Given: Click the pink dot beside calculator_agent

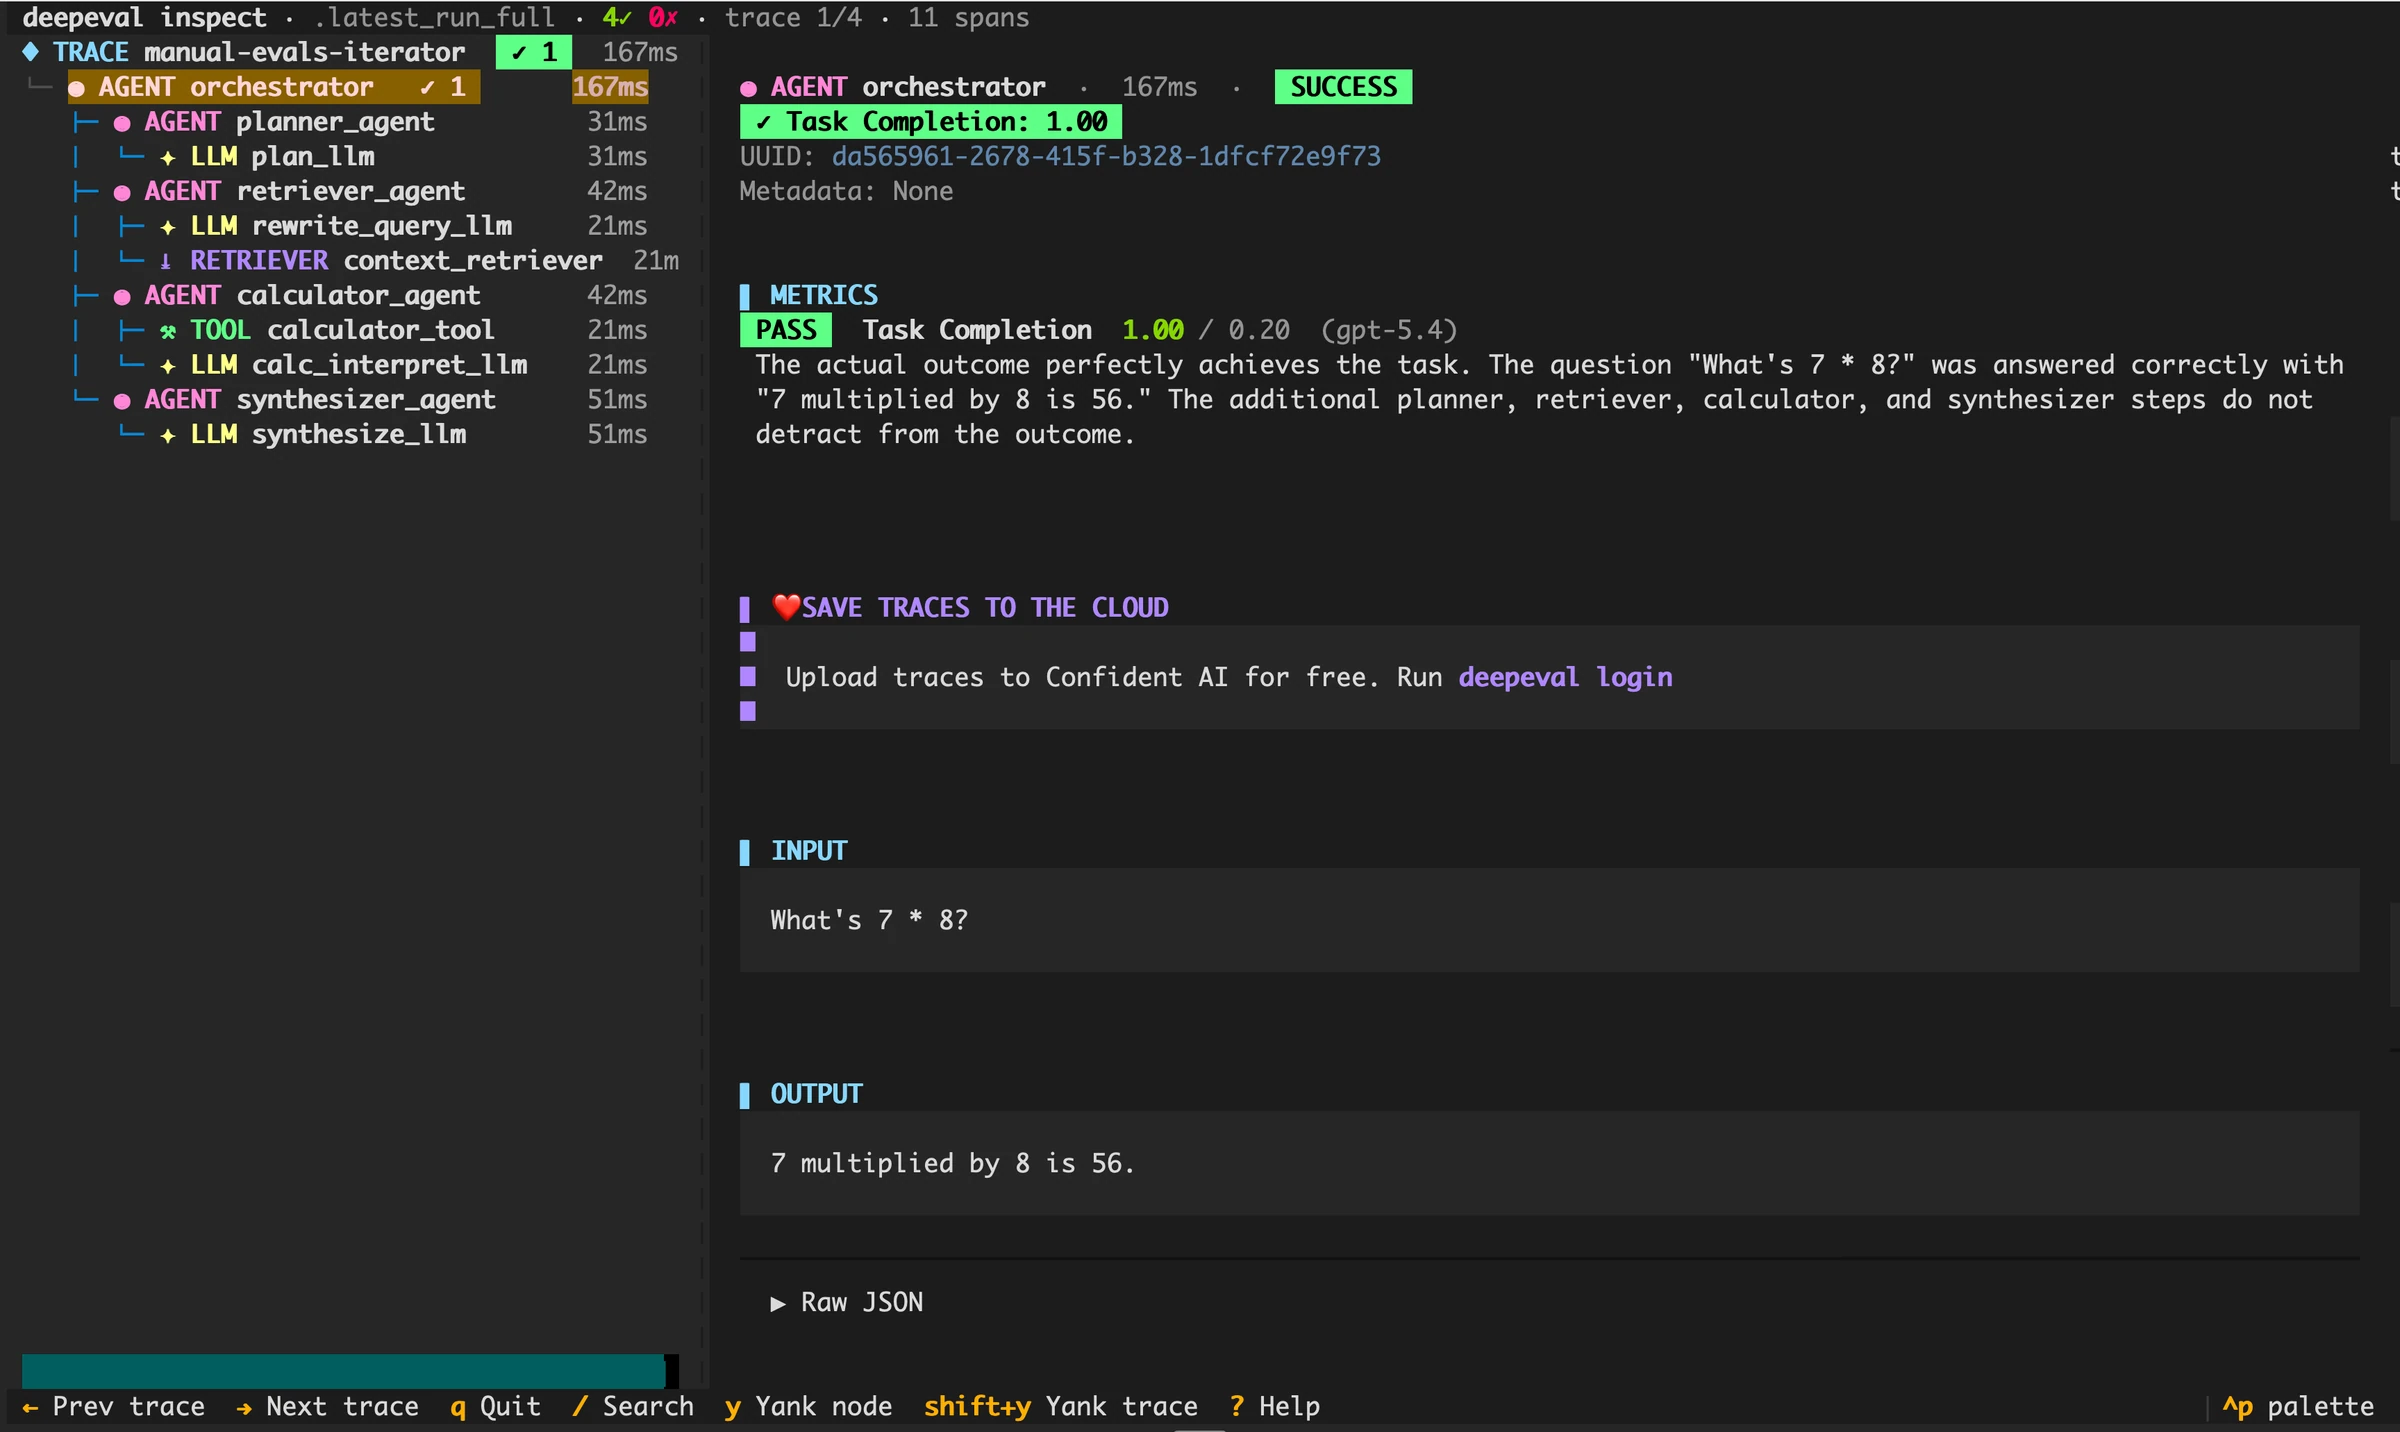Looking at the screenshot, I should [122, 296].
